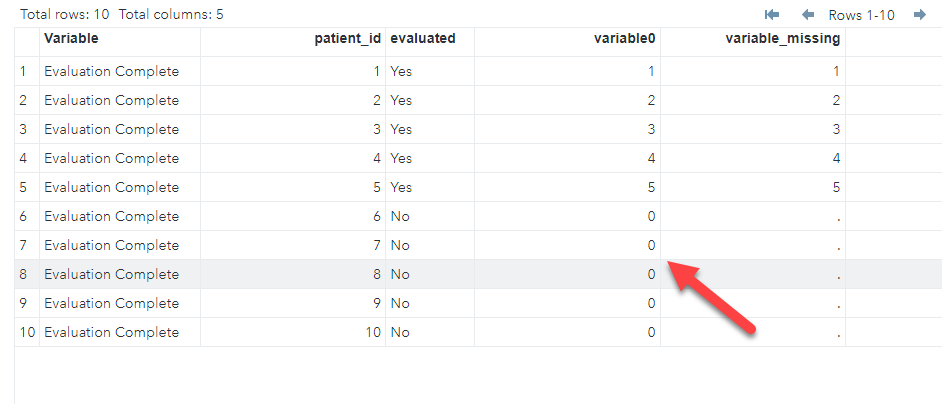Image resolution: width=942 pixels, height=404 pixels.
Task: Click variable0 cell in row 7
Action: 650,245
